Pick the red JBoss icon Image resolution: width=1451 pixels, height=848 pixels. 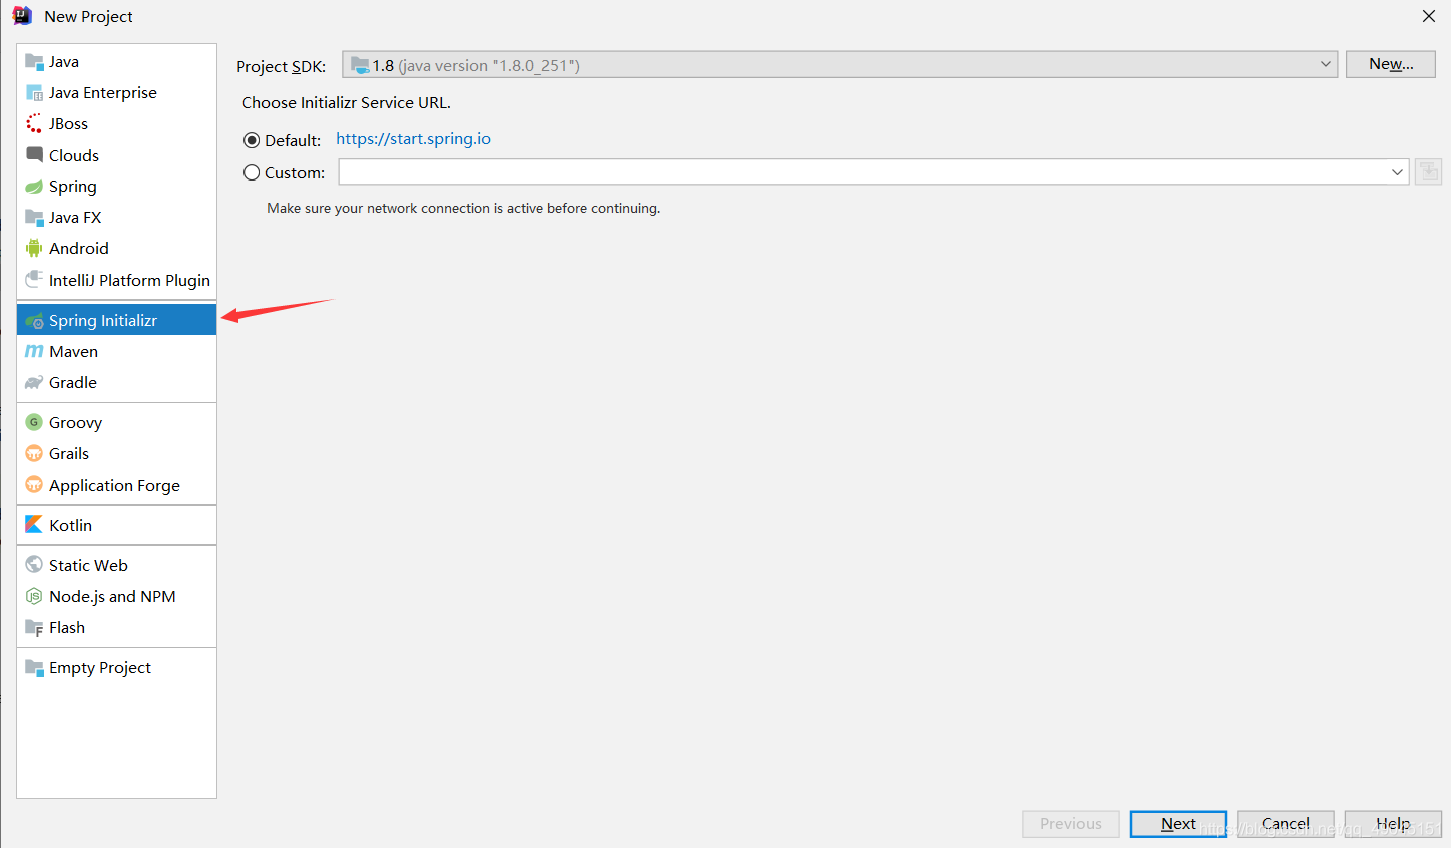coord(34,124)
